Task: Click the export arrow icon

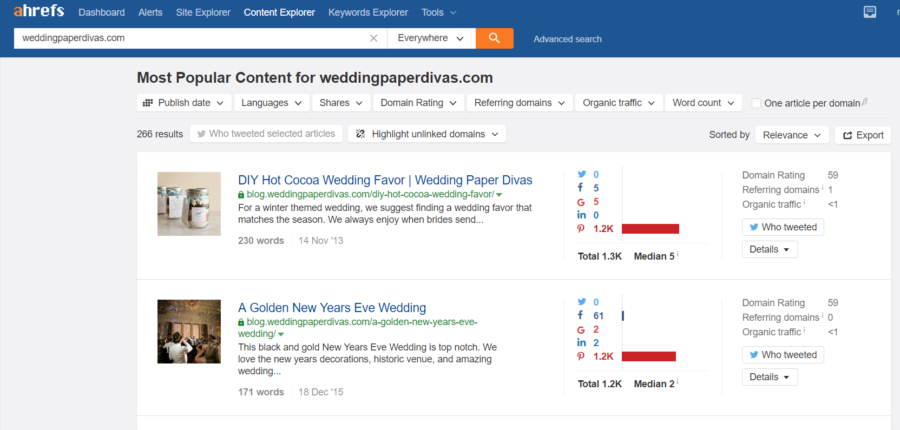Action: tap(847, 135)
